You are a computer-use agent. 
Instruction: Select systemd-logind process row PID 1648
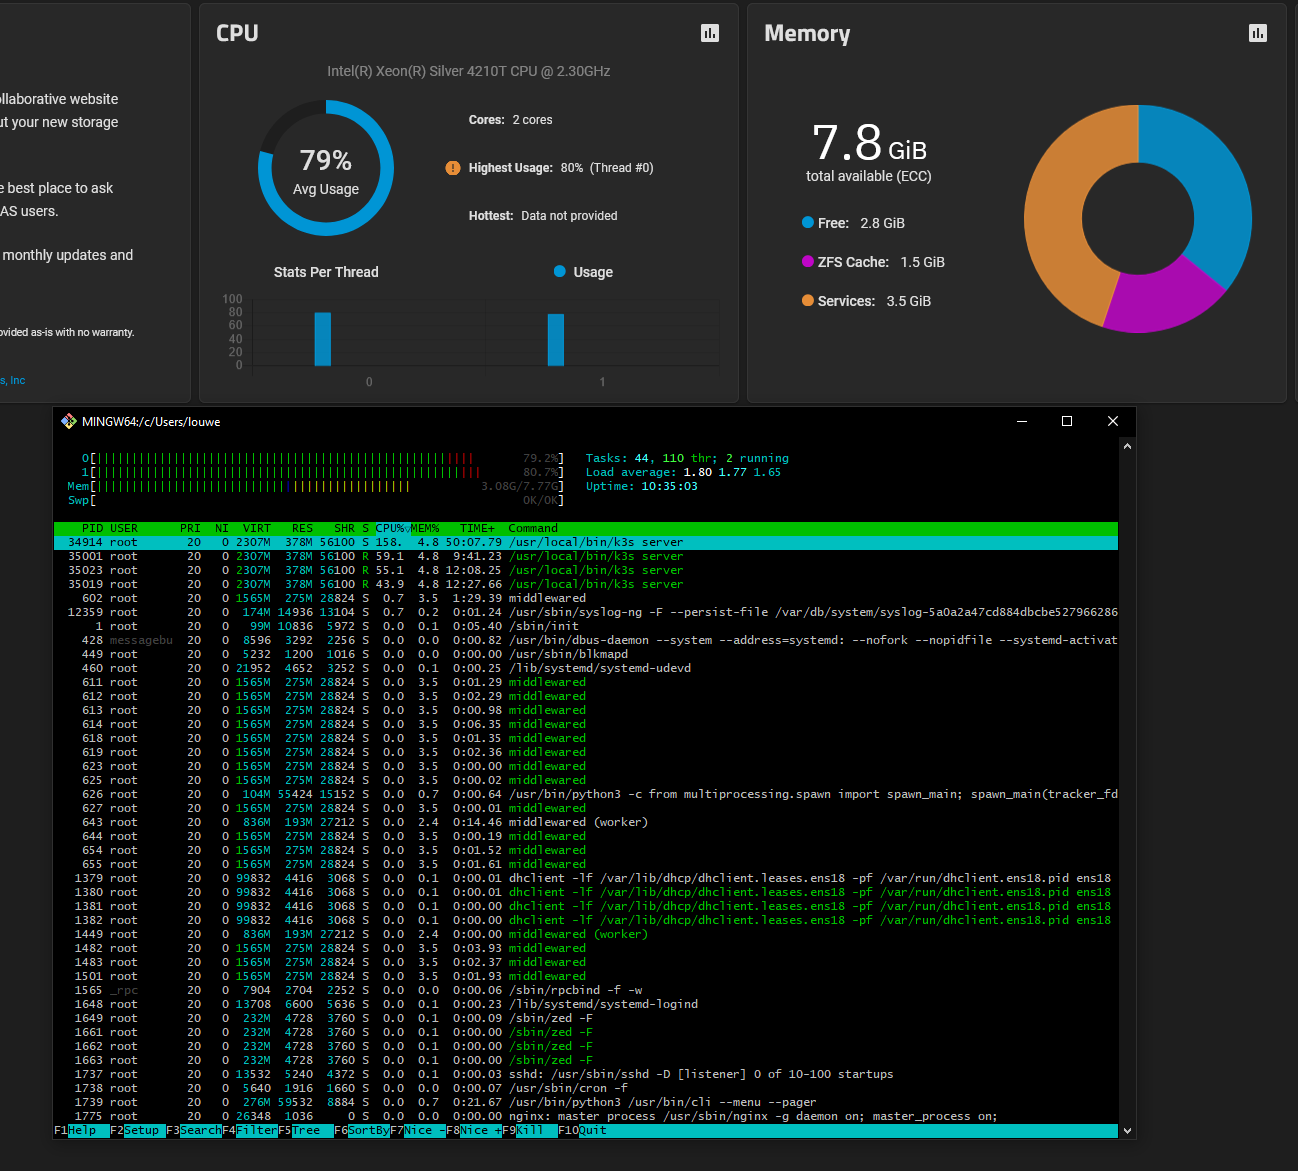[586, 1004]
